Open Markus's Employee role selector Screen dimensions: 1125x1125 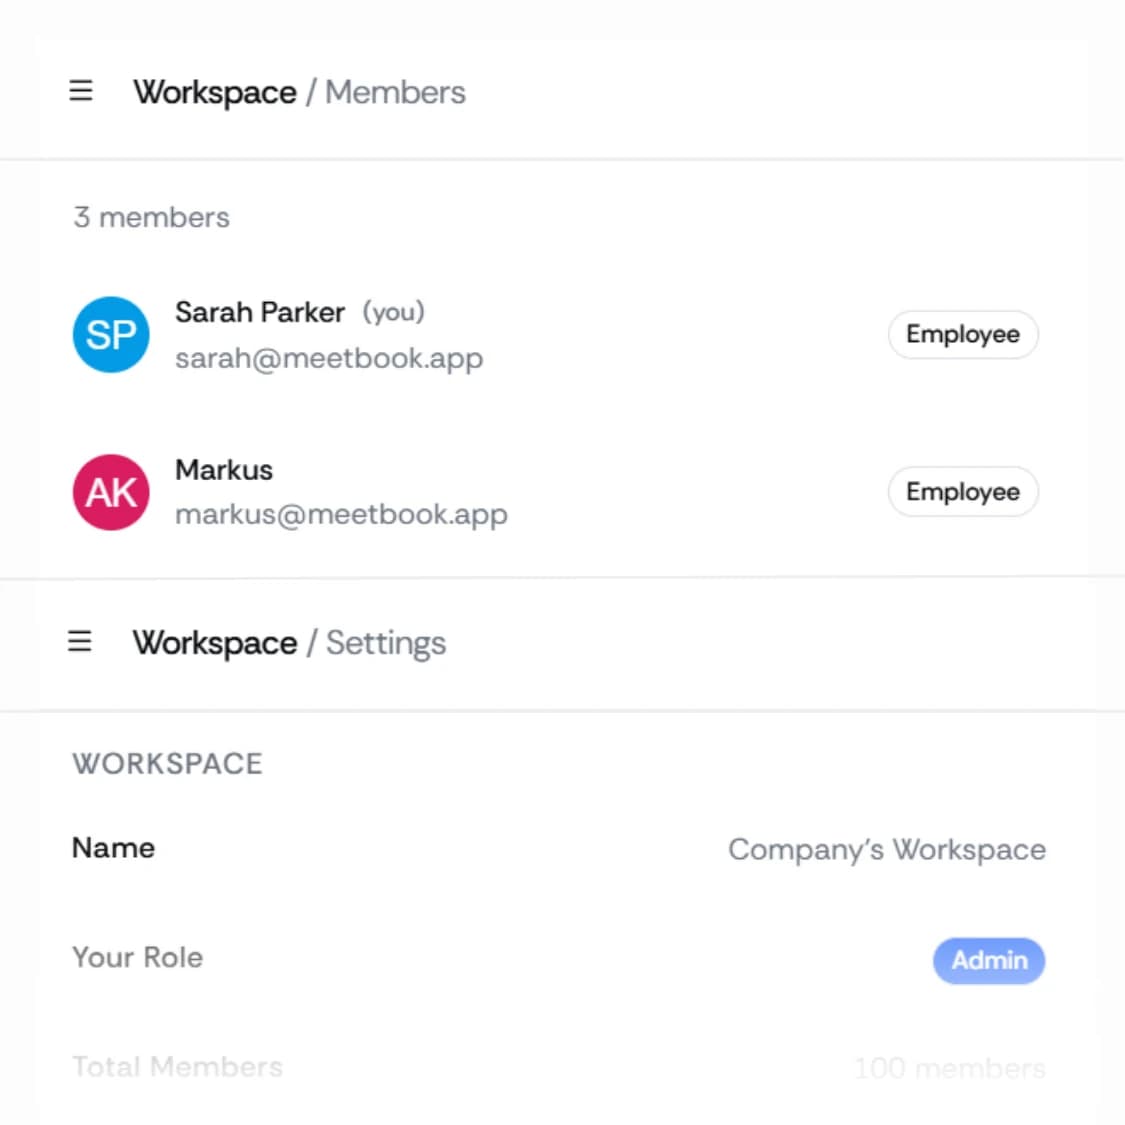(963, 491)
